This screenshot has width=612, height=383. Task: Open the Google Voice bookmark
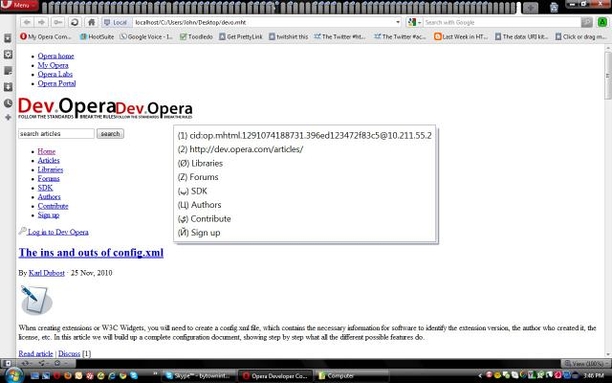pyautogui.click(x=146, y=37)
